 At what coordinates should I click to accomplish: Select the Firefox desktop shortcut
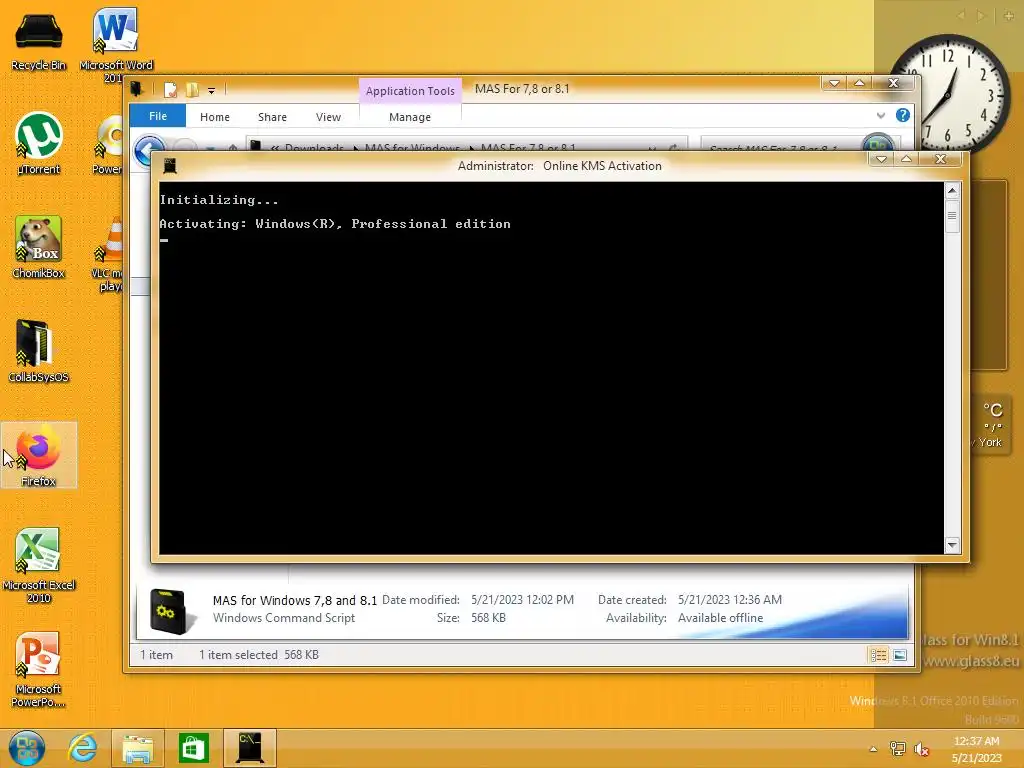[39, 455]
